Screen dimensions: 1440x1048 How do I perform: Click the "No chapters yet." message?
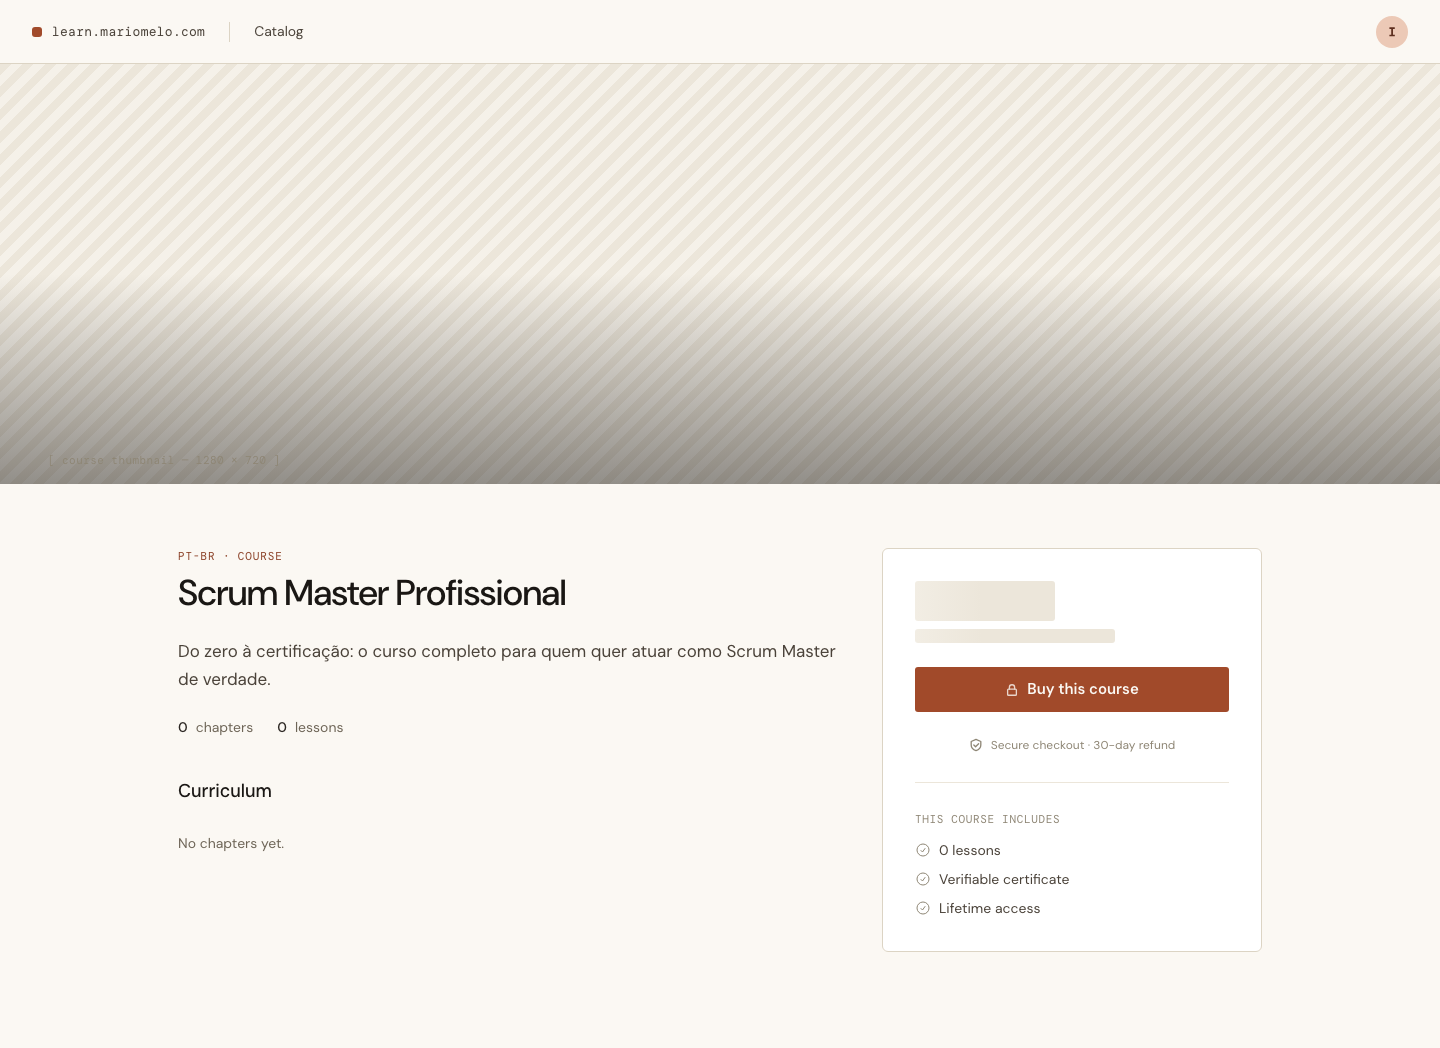(x=231, y=843)
